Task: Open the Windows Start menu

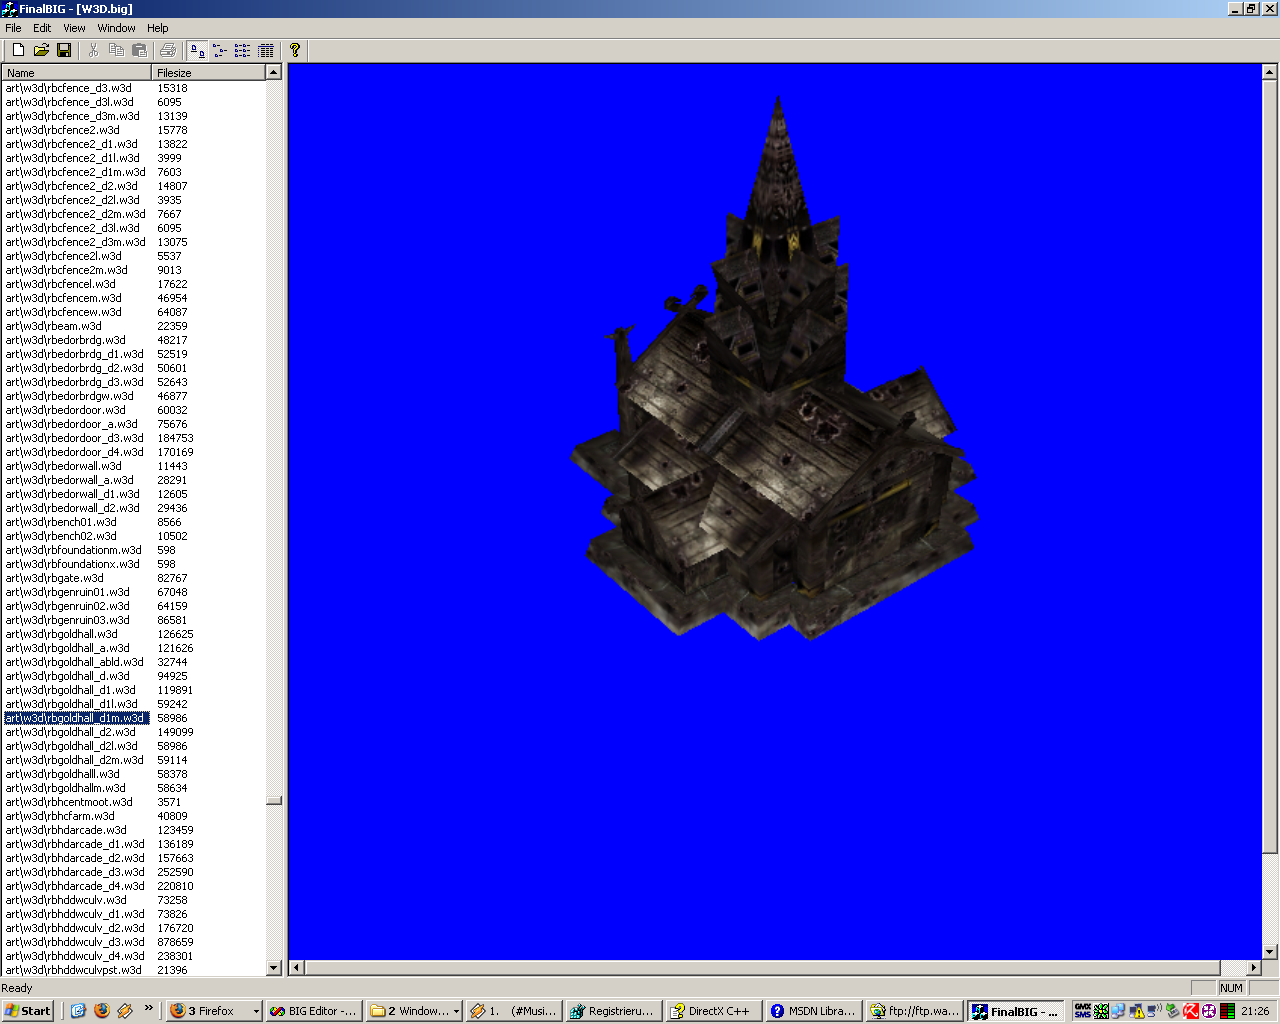Action: pyautogui.click(x=28, y=1011)
